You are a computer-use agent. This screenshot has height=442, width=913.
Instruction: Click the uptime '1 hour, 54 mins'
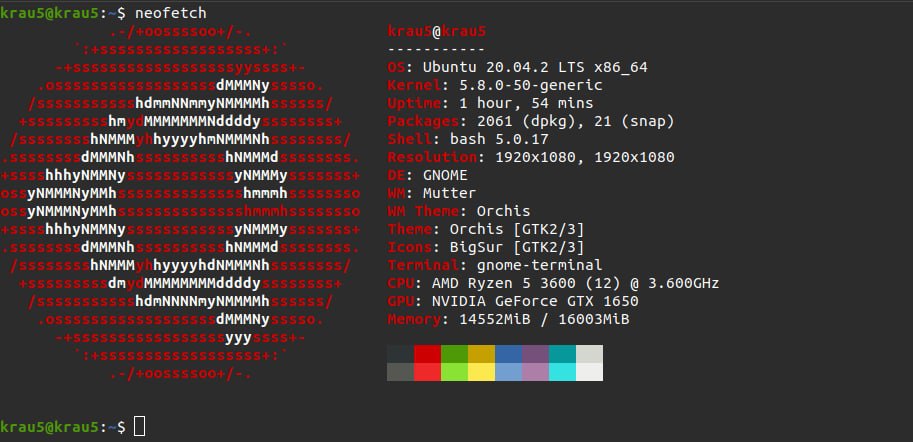[526, 104]
